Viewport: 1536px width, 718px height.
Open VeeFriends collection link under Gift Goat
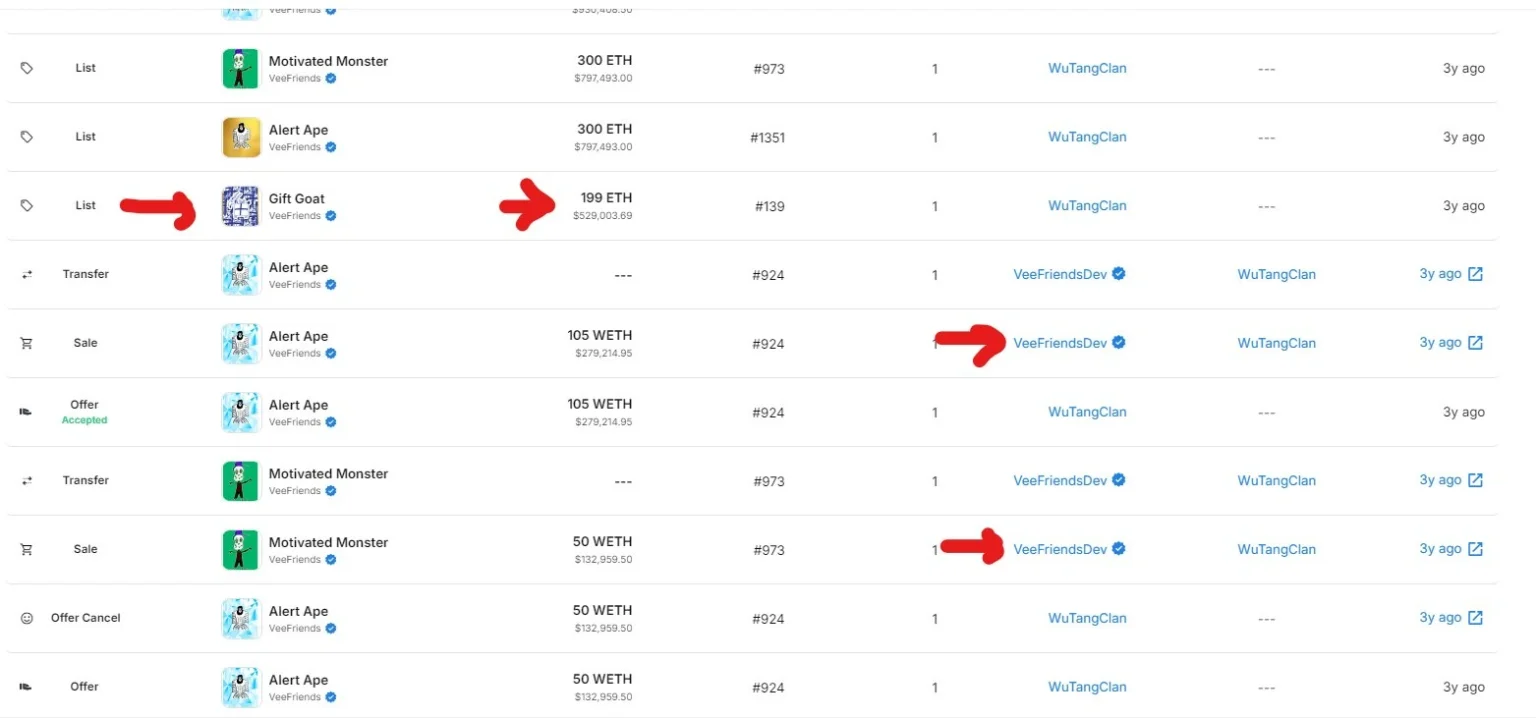click(x=295, y=216)
